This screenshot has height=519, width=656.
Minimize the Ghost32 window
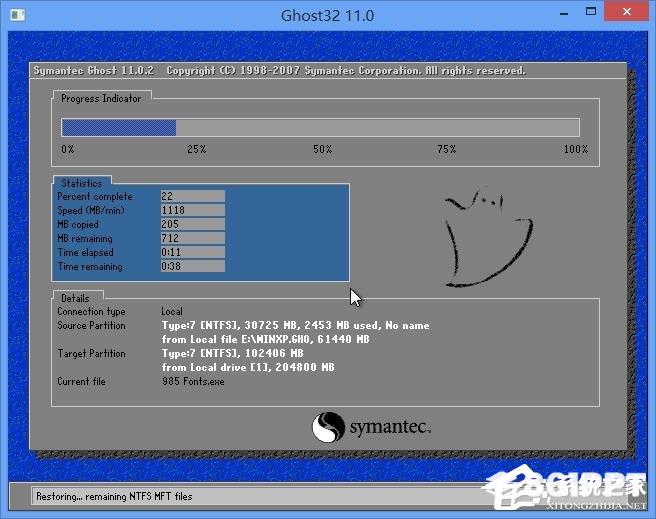[564, 13]
